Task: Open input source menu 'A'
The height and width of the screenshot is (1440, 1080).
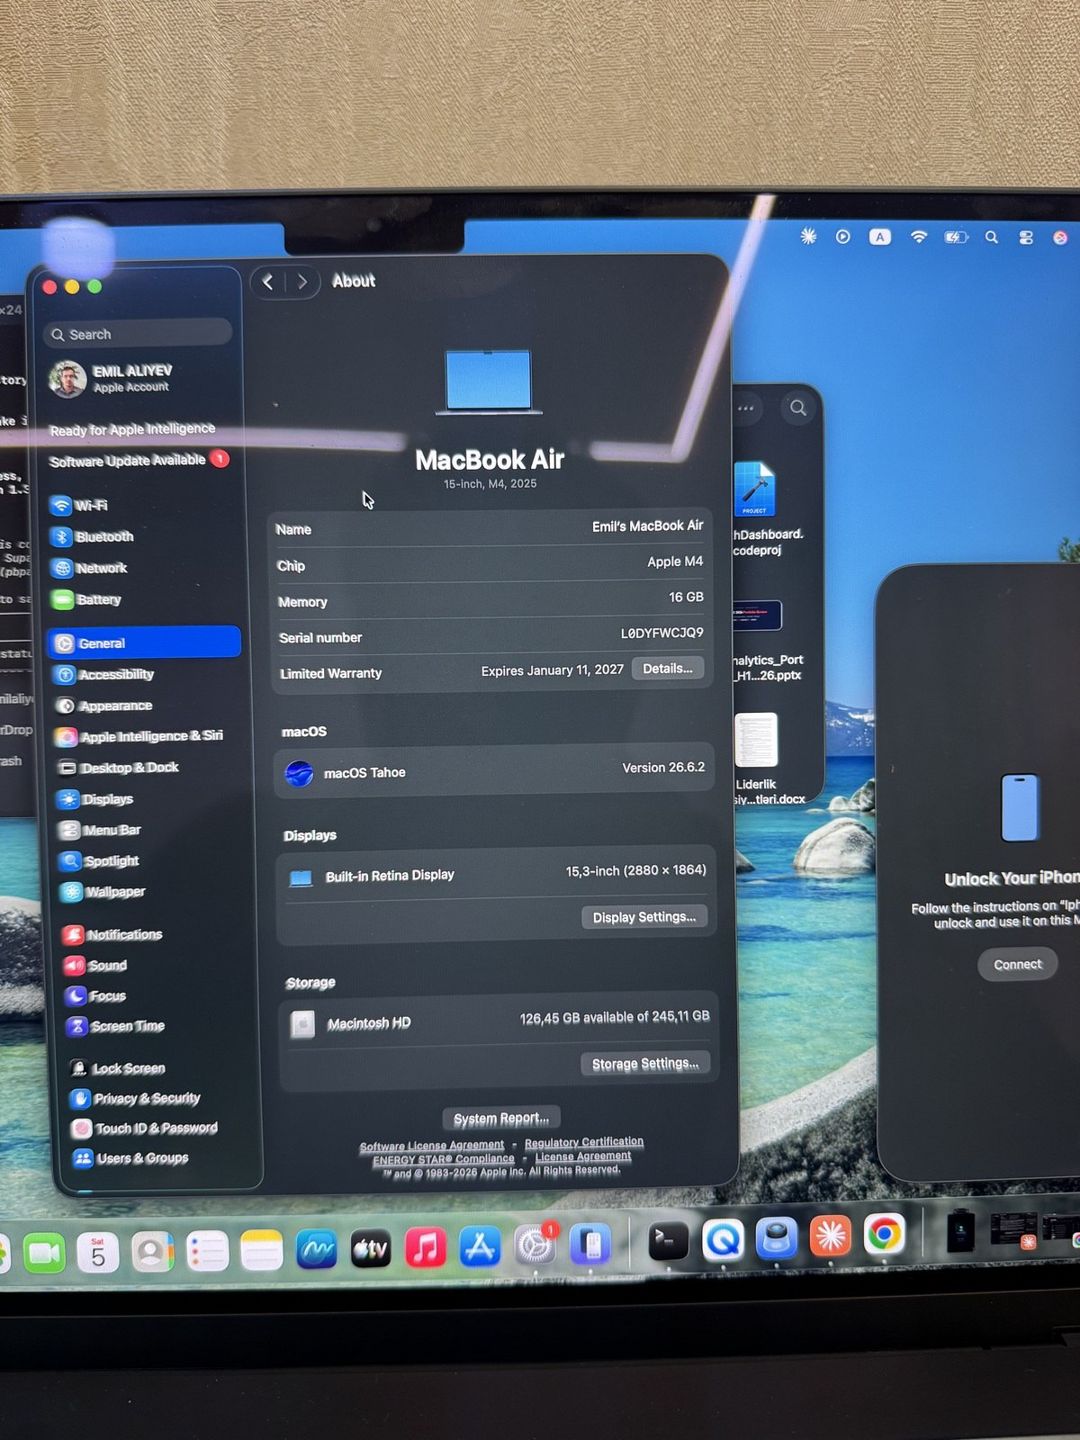Action: [879, 237]
